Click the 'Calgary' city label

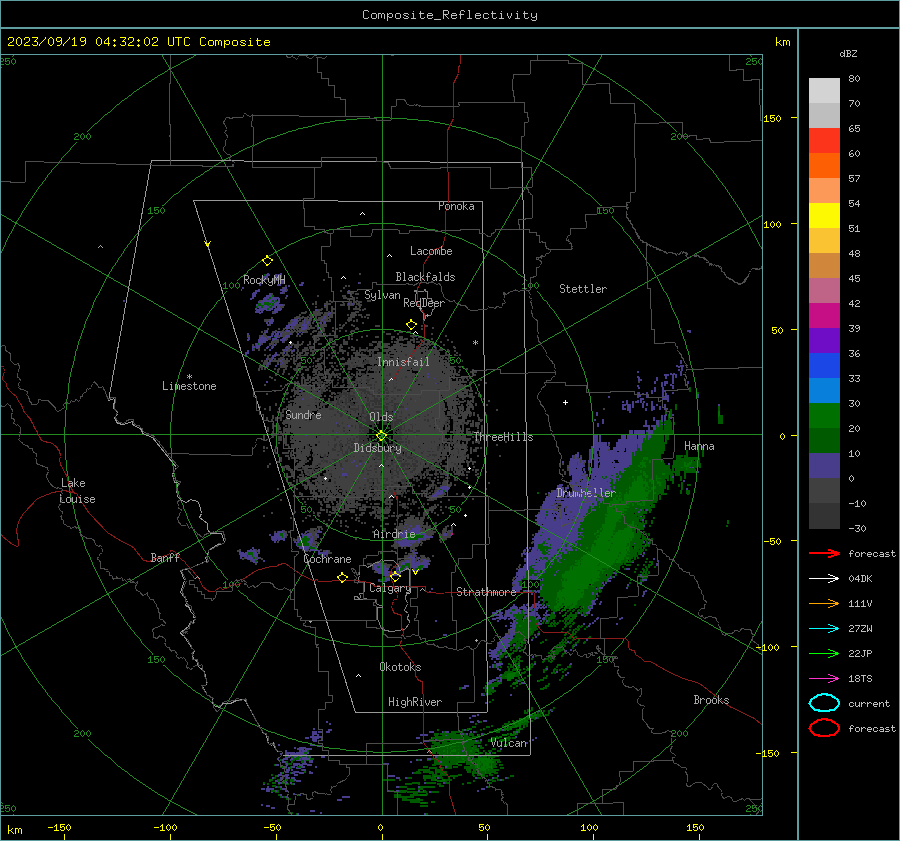point(390,588)
